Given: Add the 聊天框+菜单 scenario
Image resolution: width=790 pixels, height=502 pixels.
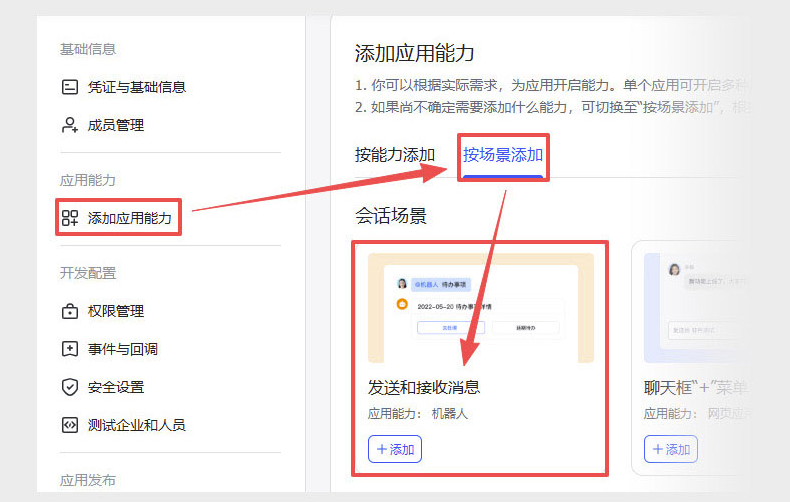Looking at the screenshot, I should click(x=671, y=449).
